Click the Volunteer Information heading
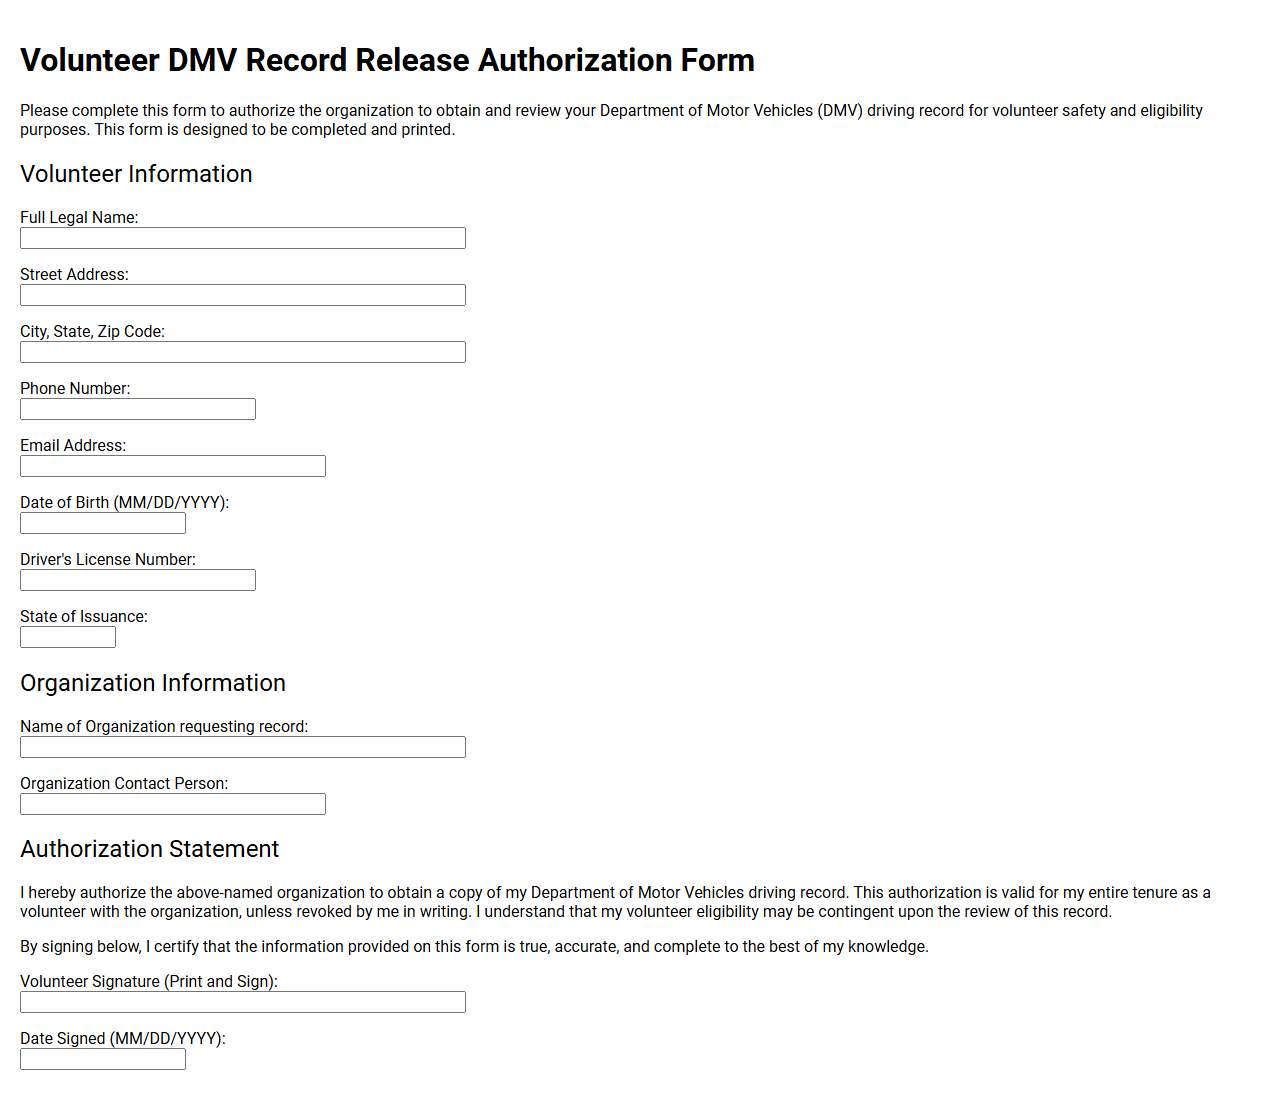The image size is (1262, 1120). point(136,174)
